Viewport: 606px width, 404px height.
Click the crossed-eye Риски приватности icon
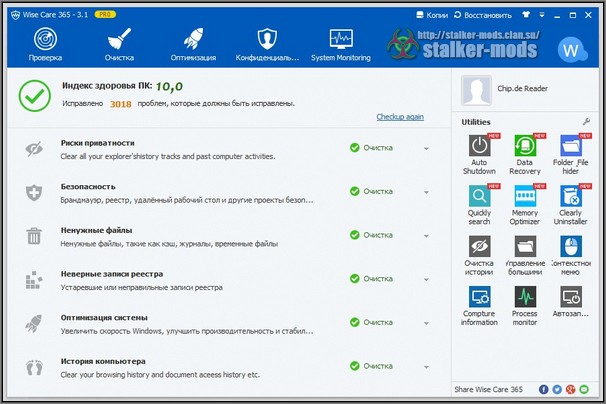(34, 149)
